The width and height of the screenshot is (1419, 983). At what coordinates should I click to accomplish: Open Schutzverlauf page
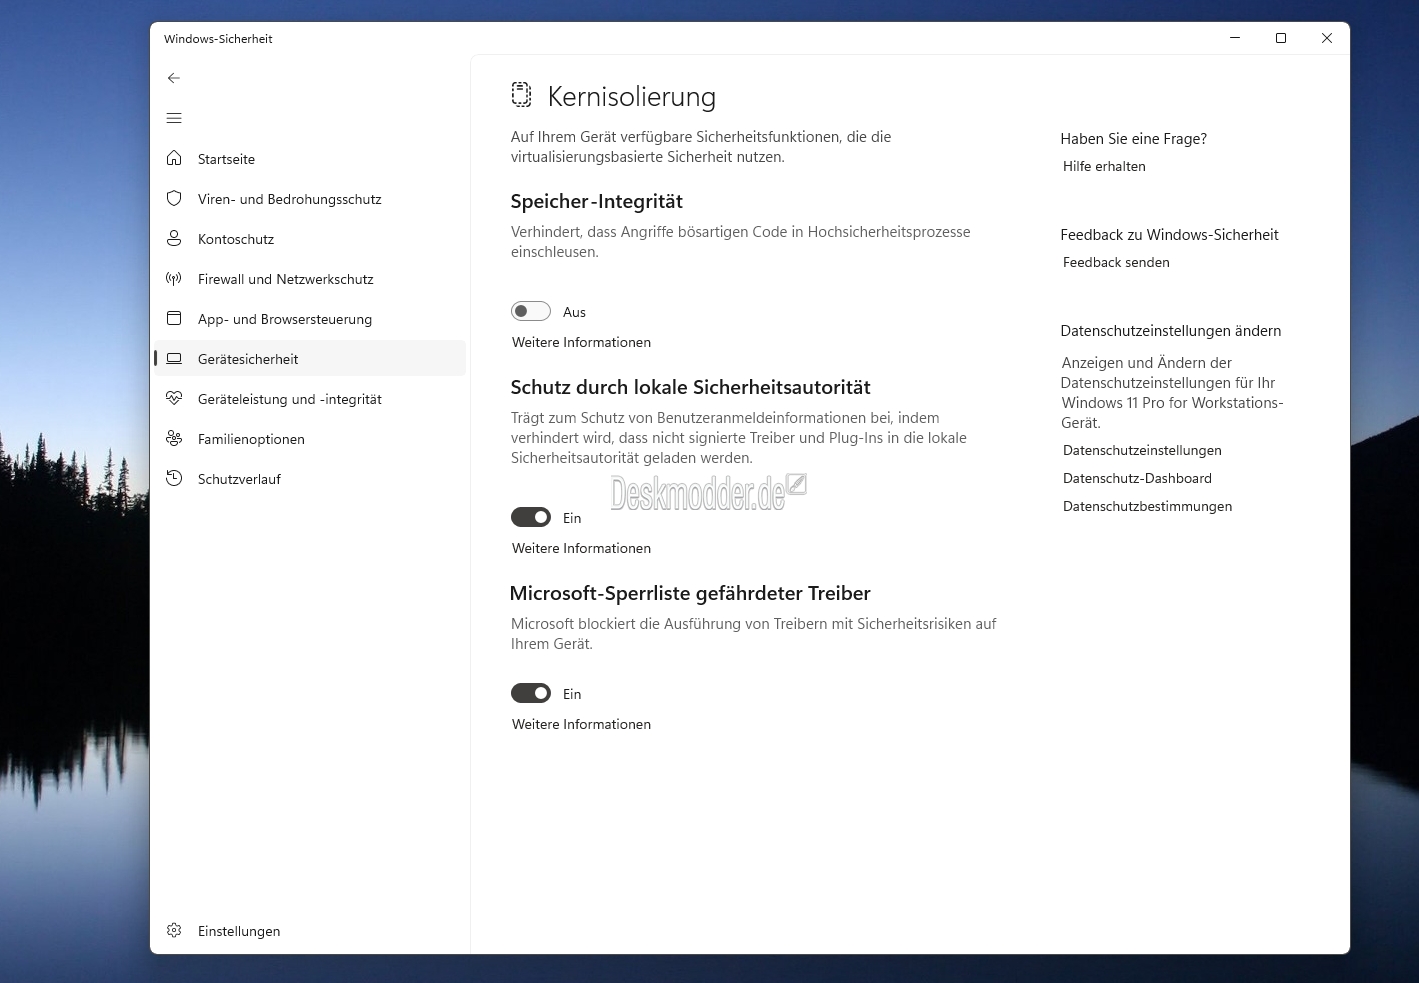(310, 479)
